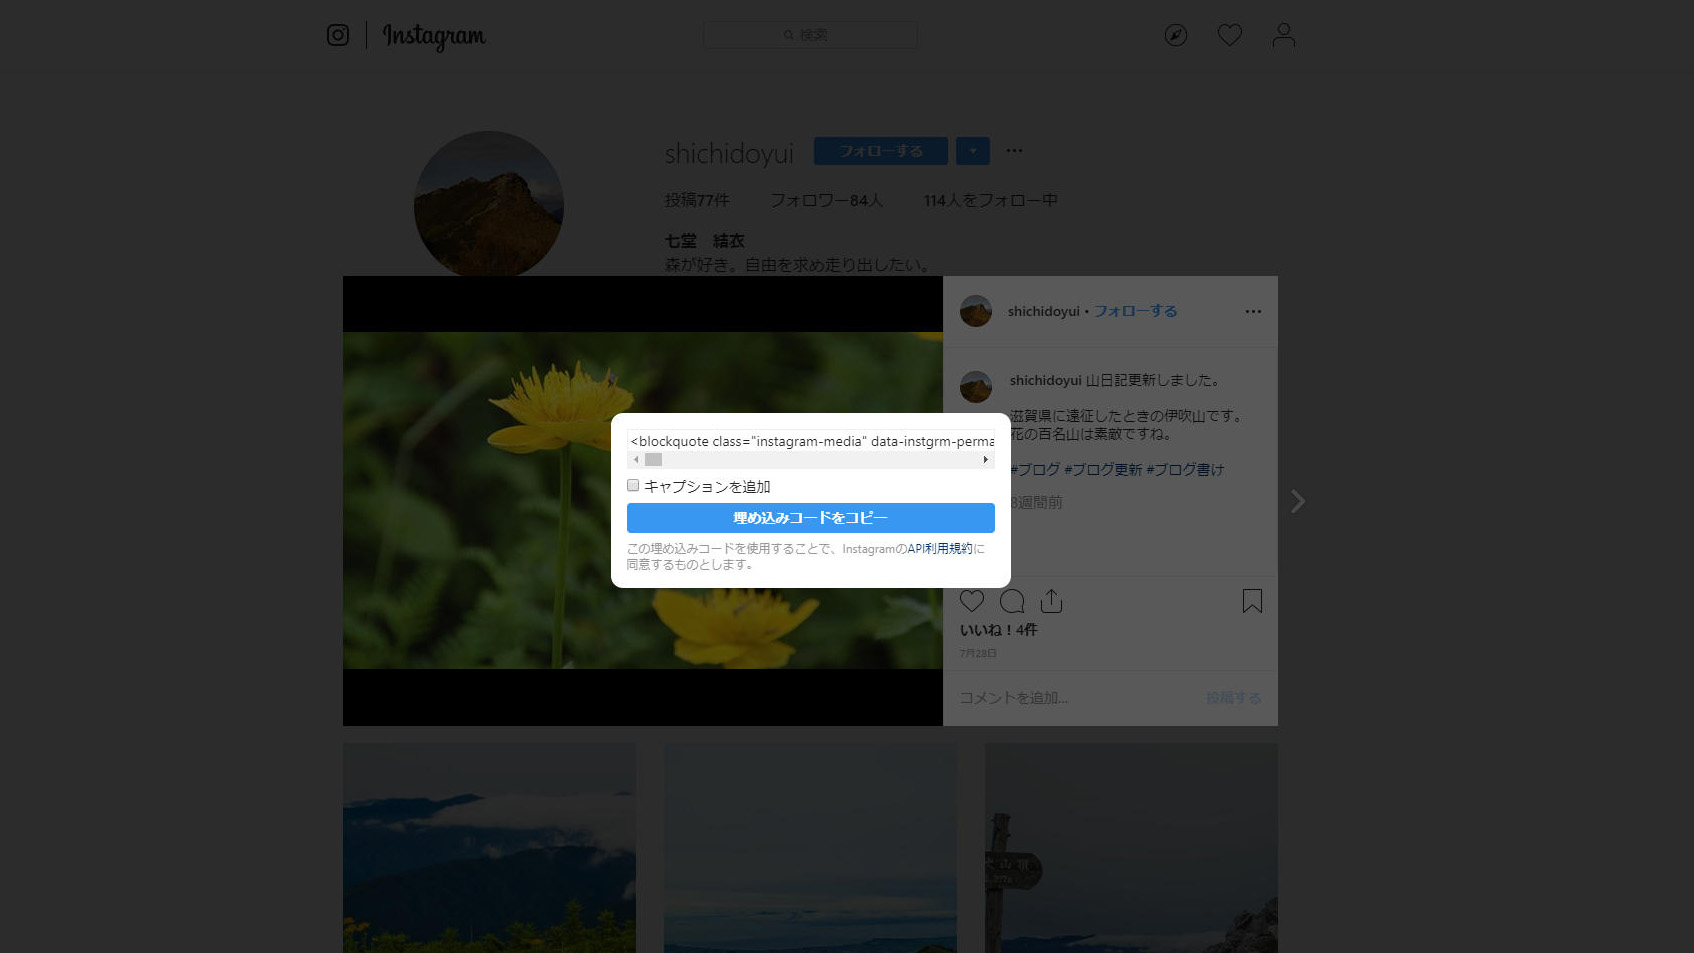This screenshot has width=1694, height=953.
Task: Expand the suggestions dropdown arrow beside follow button
Action: click(x=973, y=151)
